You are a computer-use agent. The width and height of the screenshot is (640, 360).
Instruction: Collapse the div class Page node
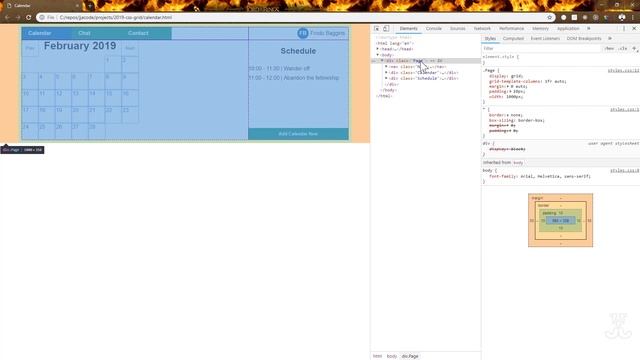pos(382,61)
